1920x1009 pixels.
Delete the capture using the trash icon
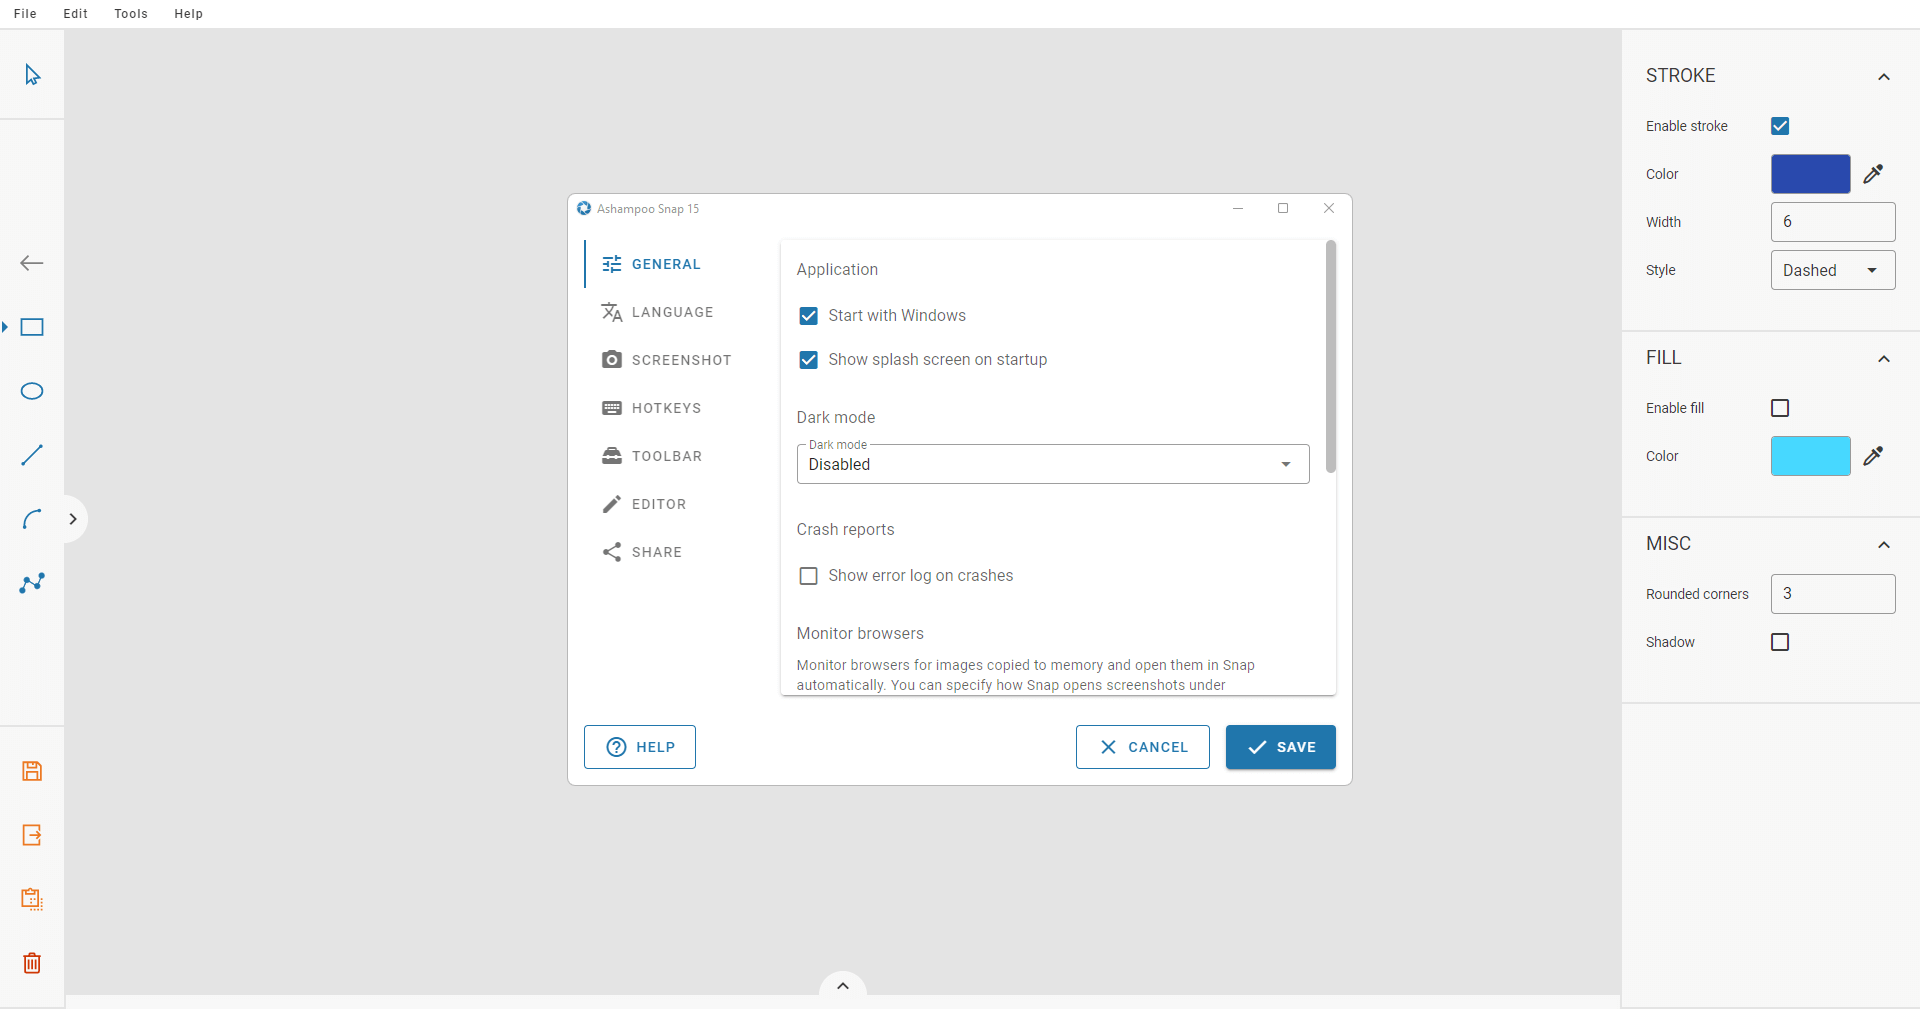point(32,963)
